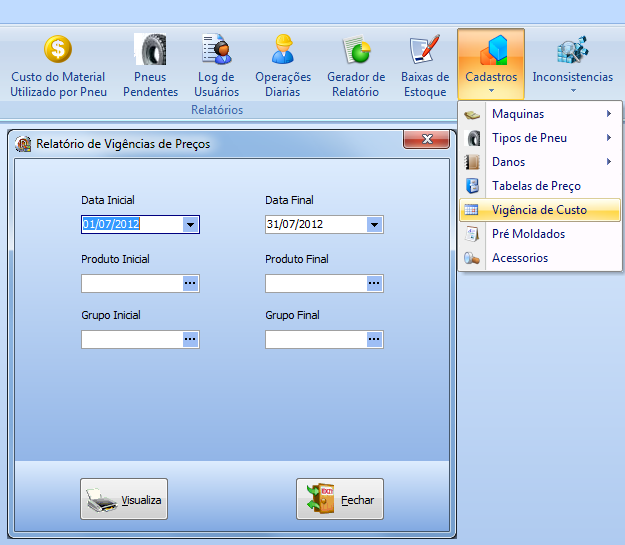Open Custo do Material Utilizado por Pneu report
This screenshot has height=545, width=625.
57,66
